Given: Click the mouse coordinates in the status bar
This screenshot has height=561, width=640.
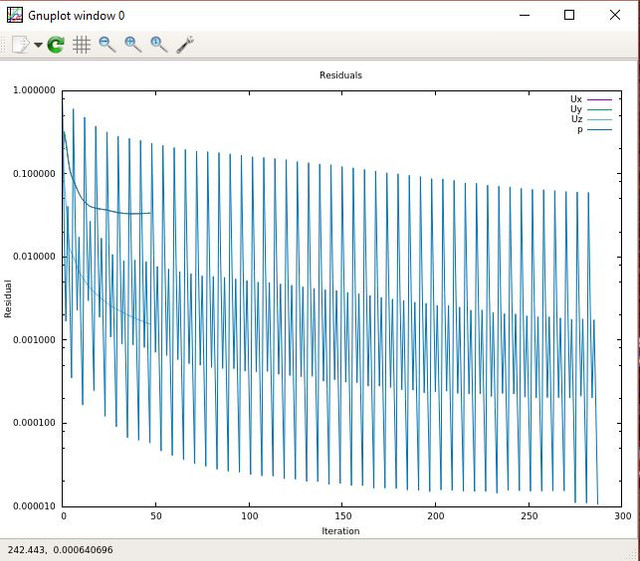Looking at the screenshot, I should coord(60,550).
